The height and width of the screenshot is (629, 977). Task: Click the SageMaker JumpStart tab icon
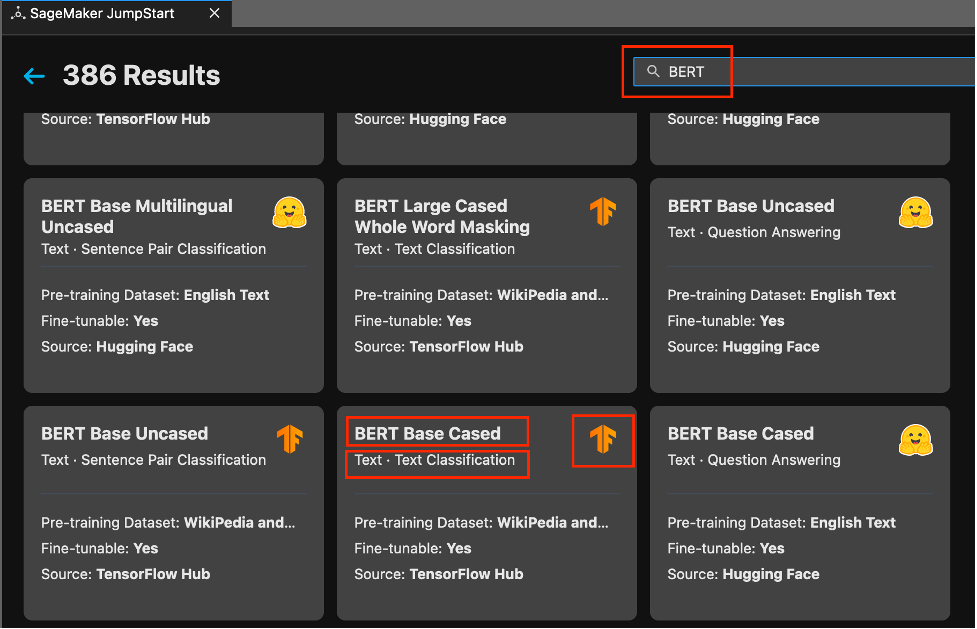click(x=19, y=14)
